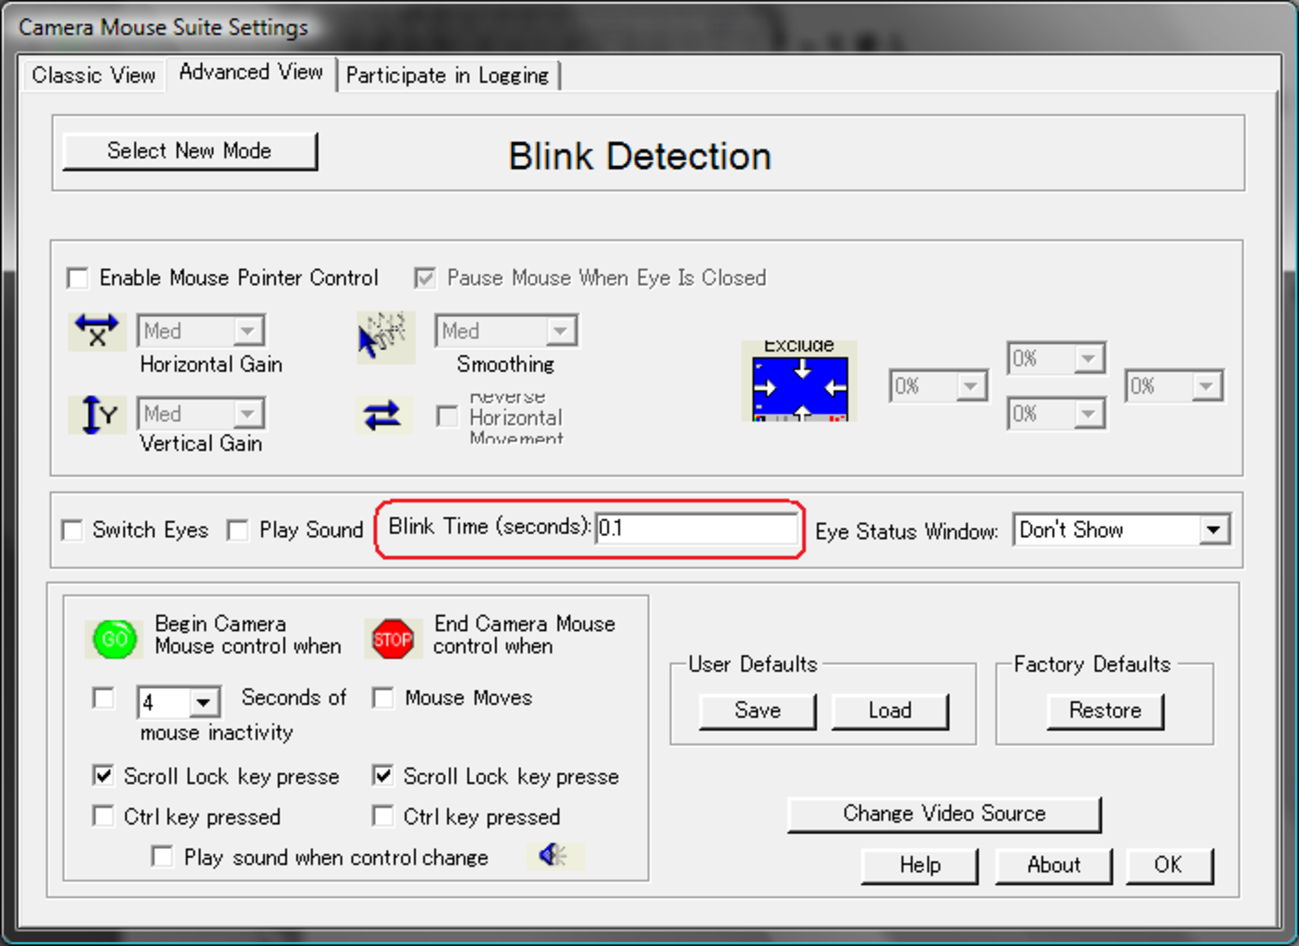Enable the Play Sound checkbox

pyautogui.click(x=238, y=530)
